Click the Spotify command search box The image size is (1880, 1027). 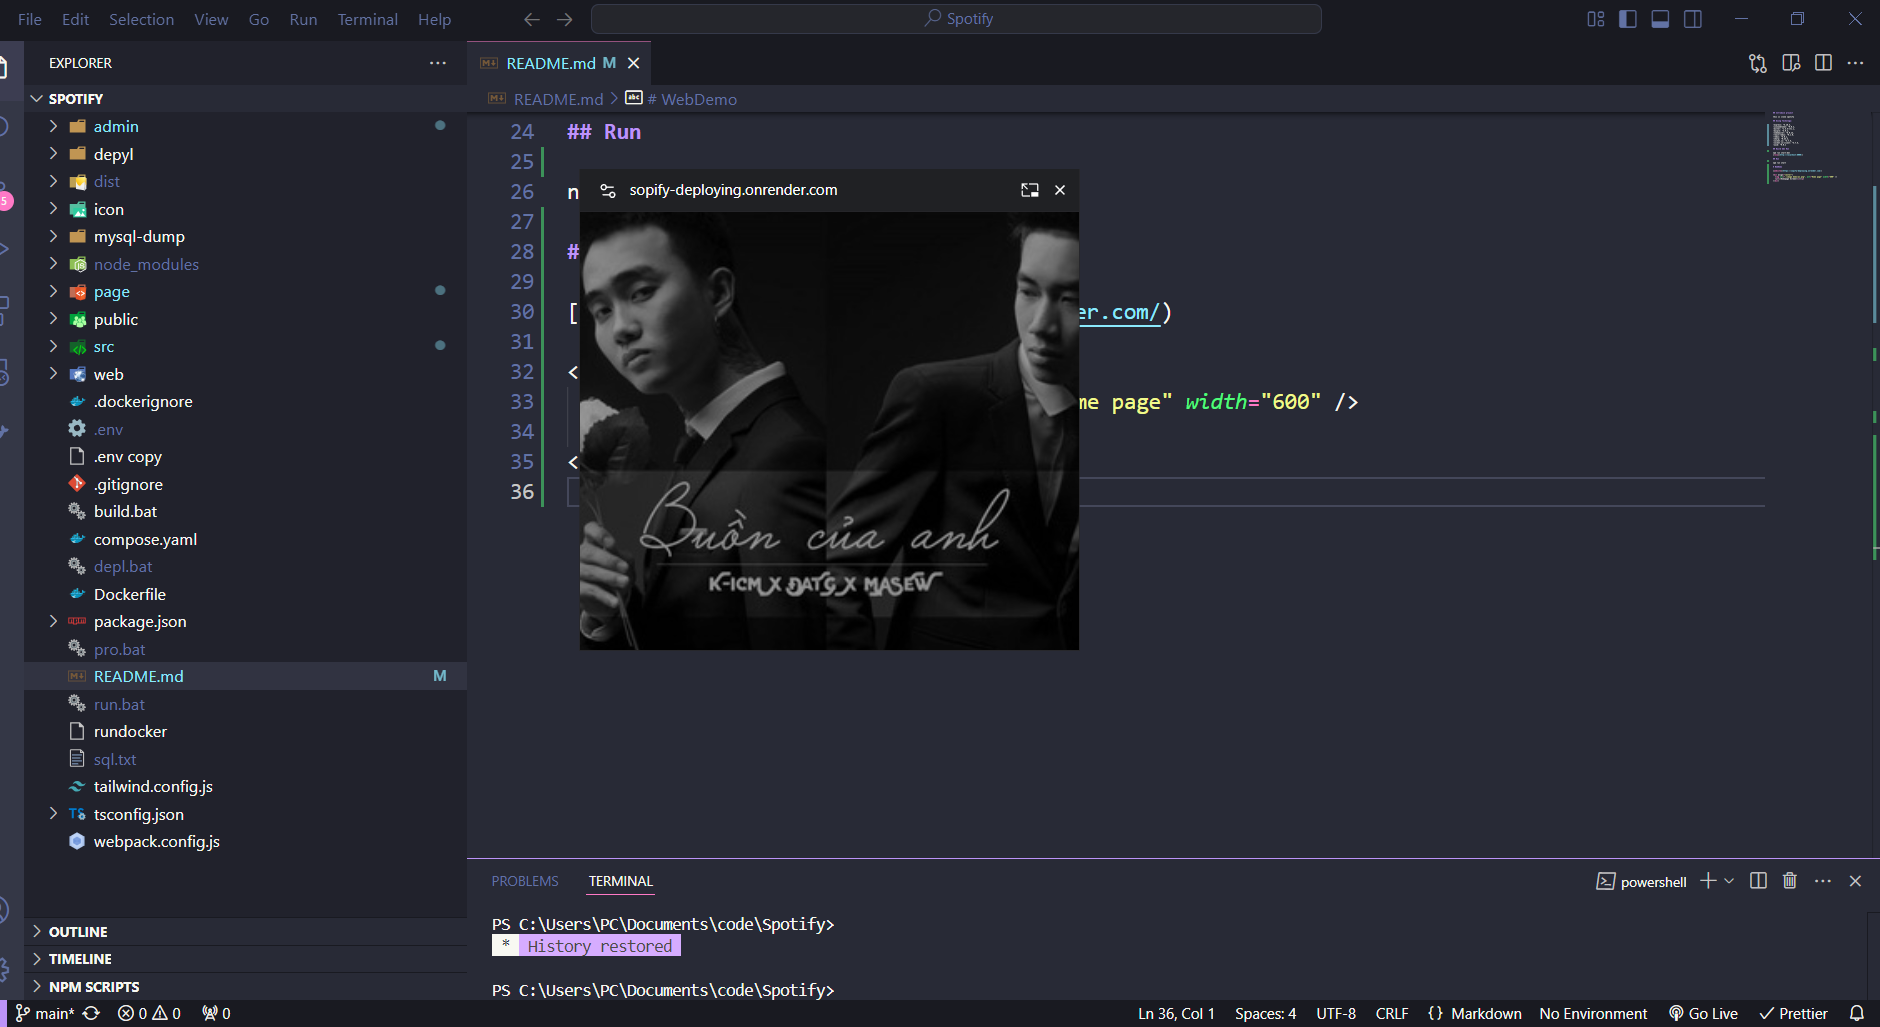coord(956,19)
